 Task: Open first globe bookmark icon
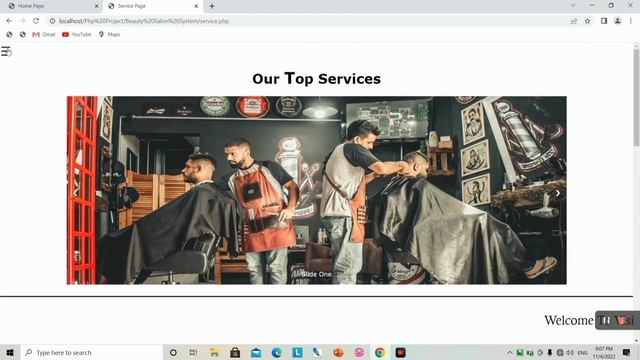9,34
